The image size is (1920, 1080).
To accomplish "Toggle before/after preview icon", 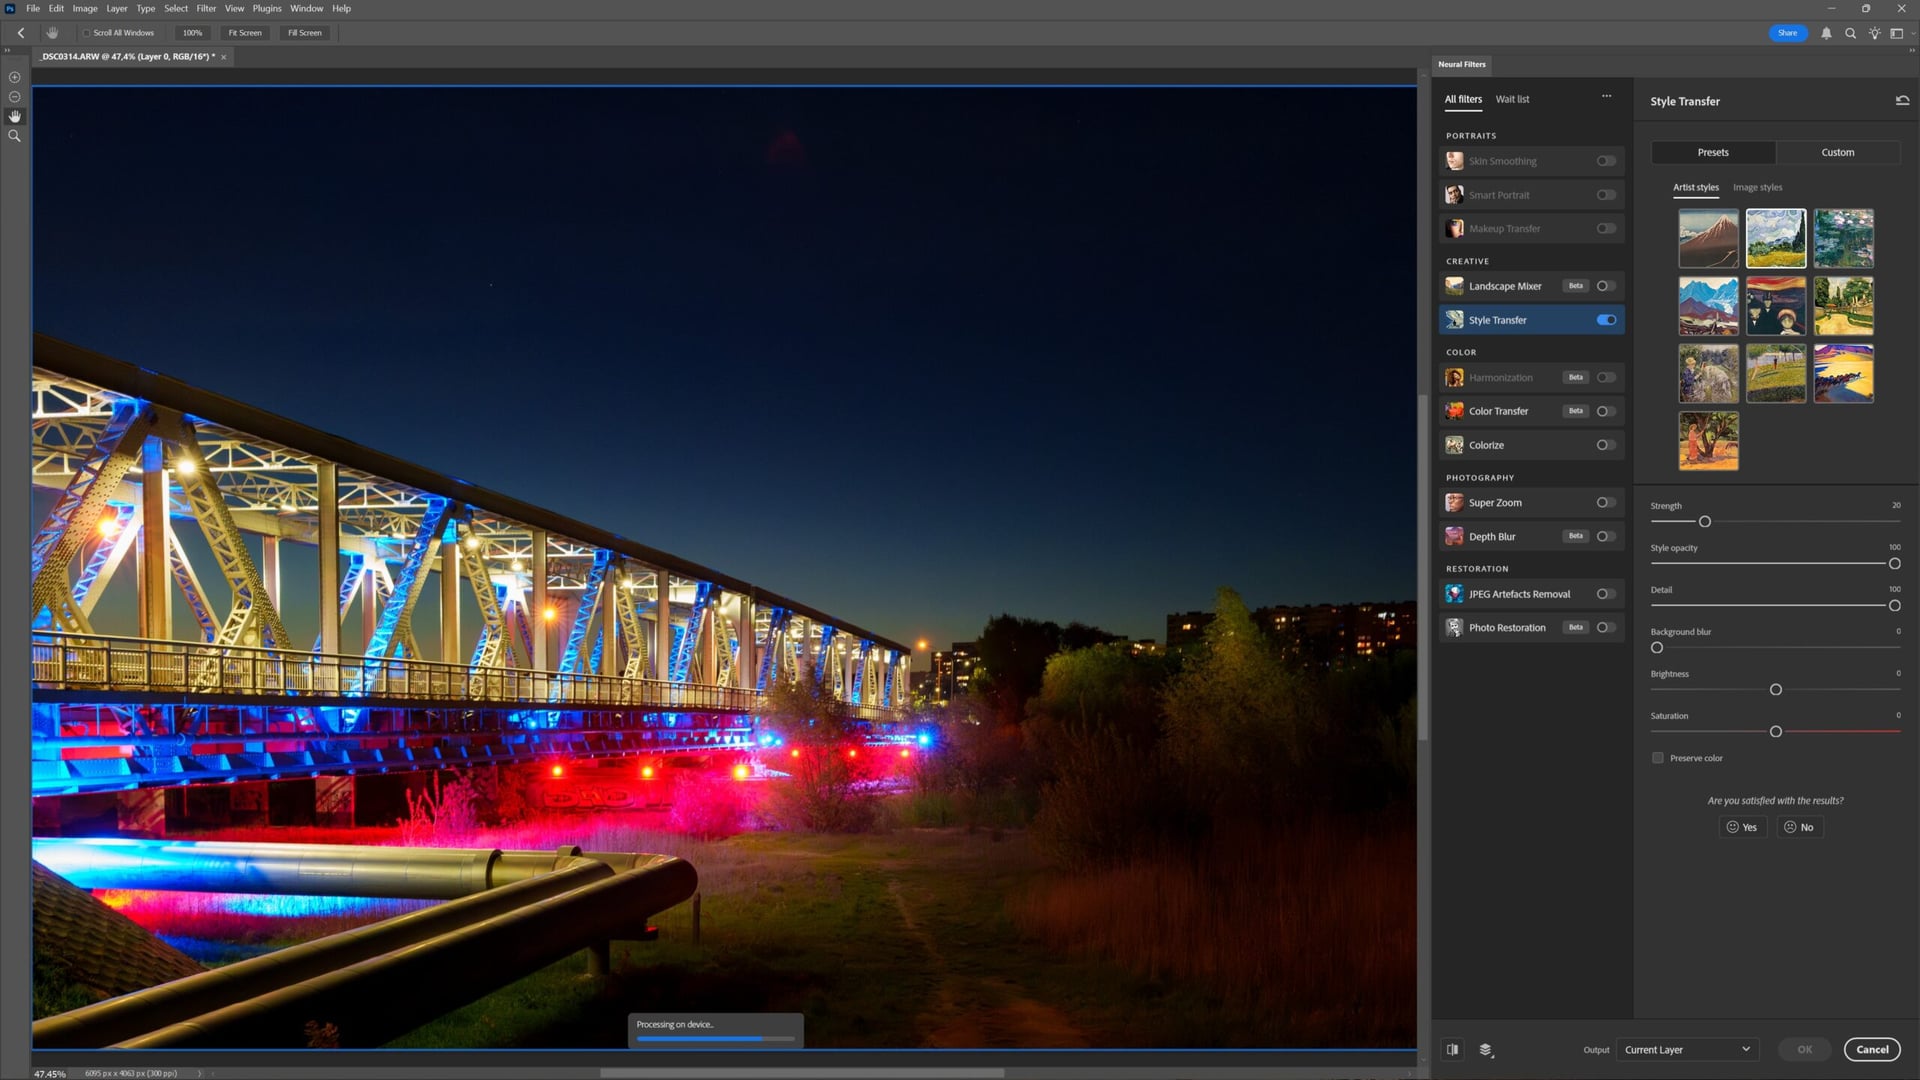I will (x=1452, y=1049).
